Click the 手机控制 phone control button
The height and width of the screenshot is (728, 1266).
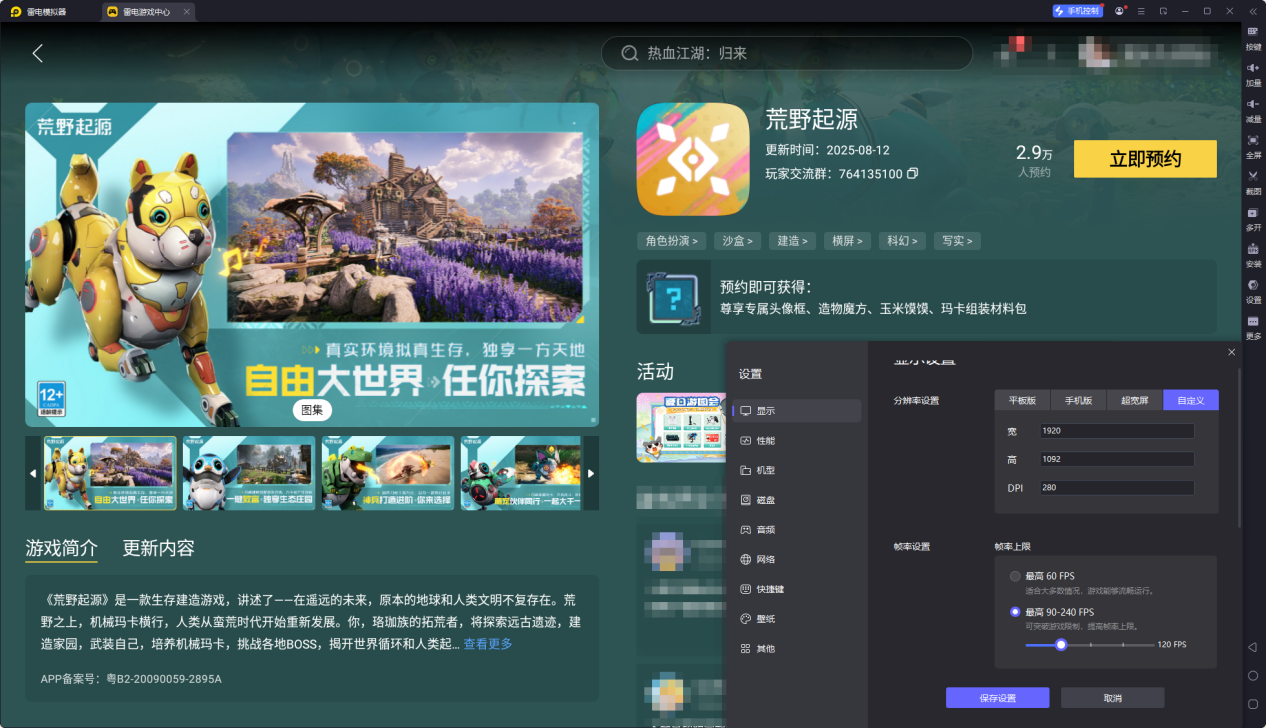1077,11
